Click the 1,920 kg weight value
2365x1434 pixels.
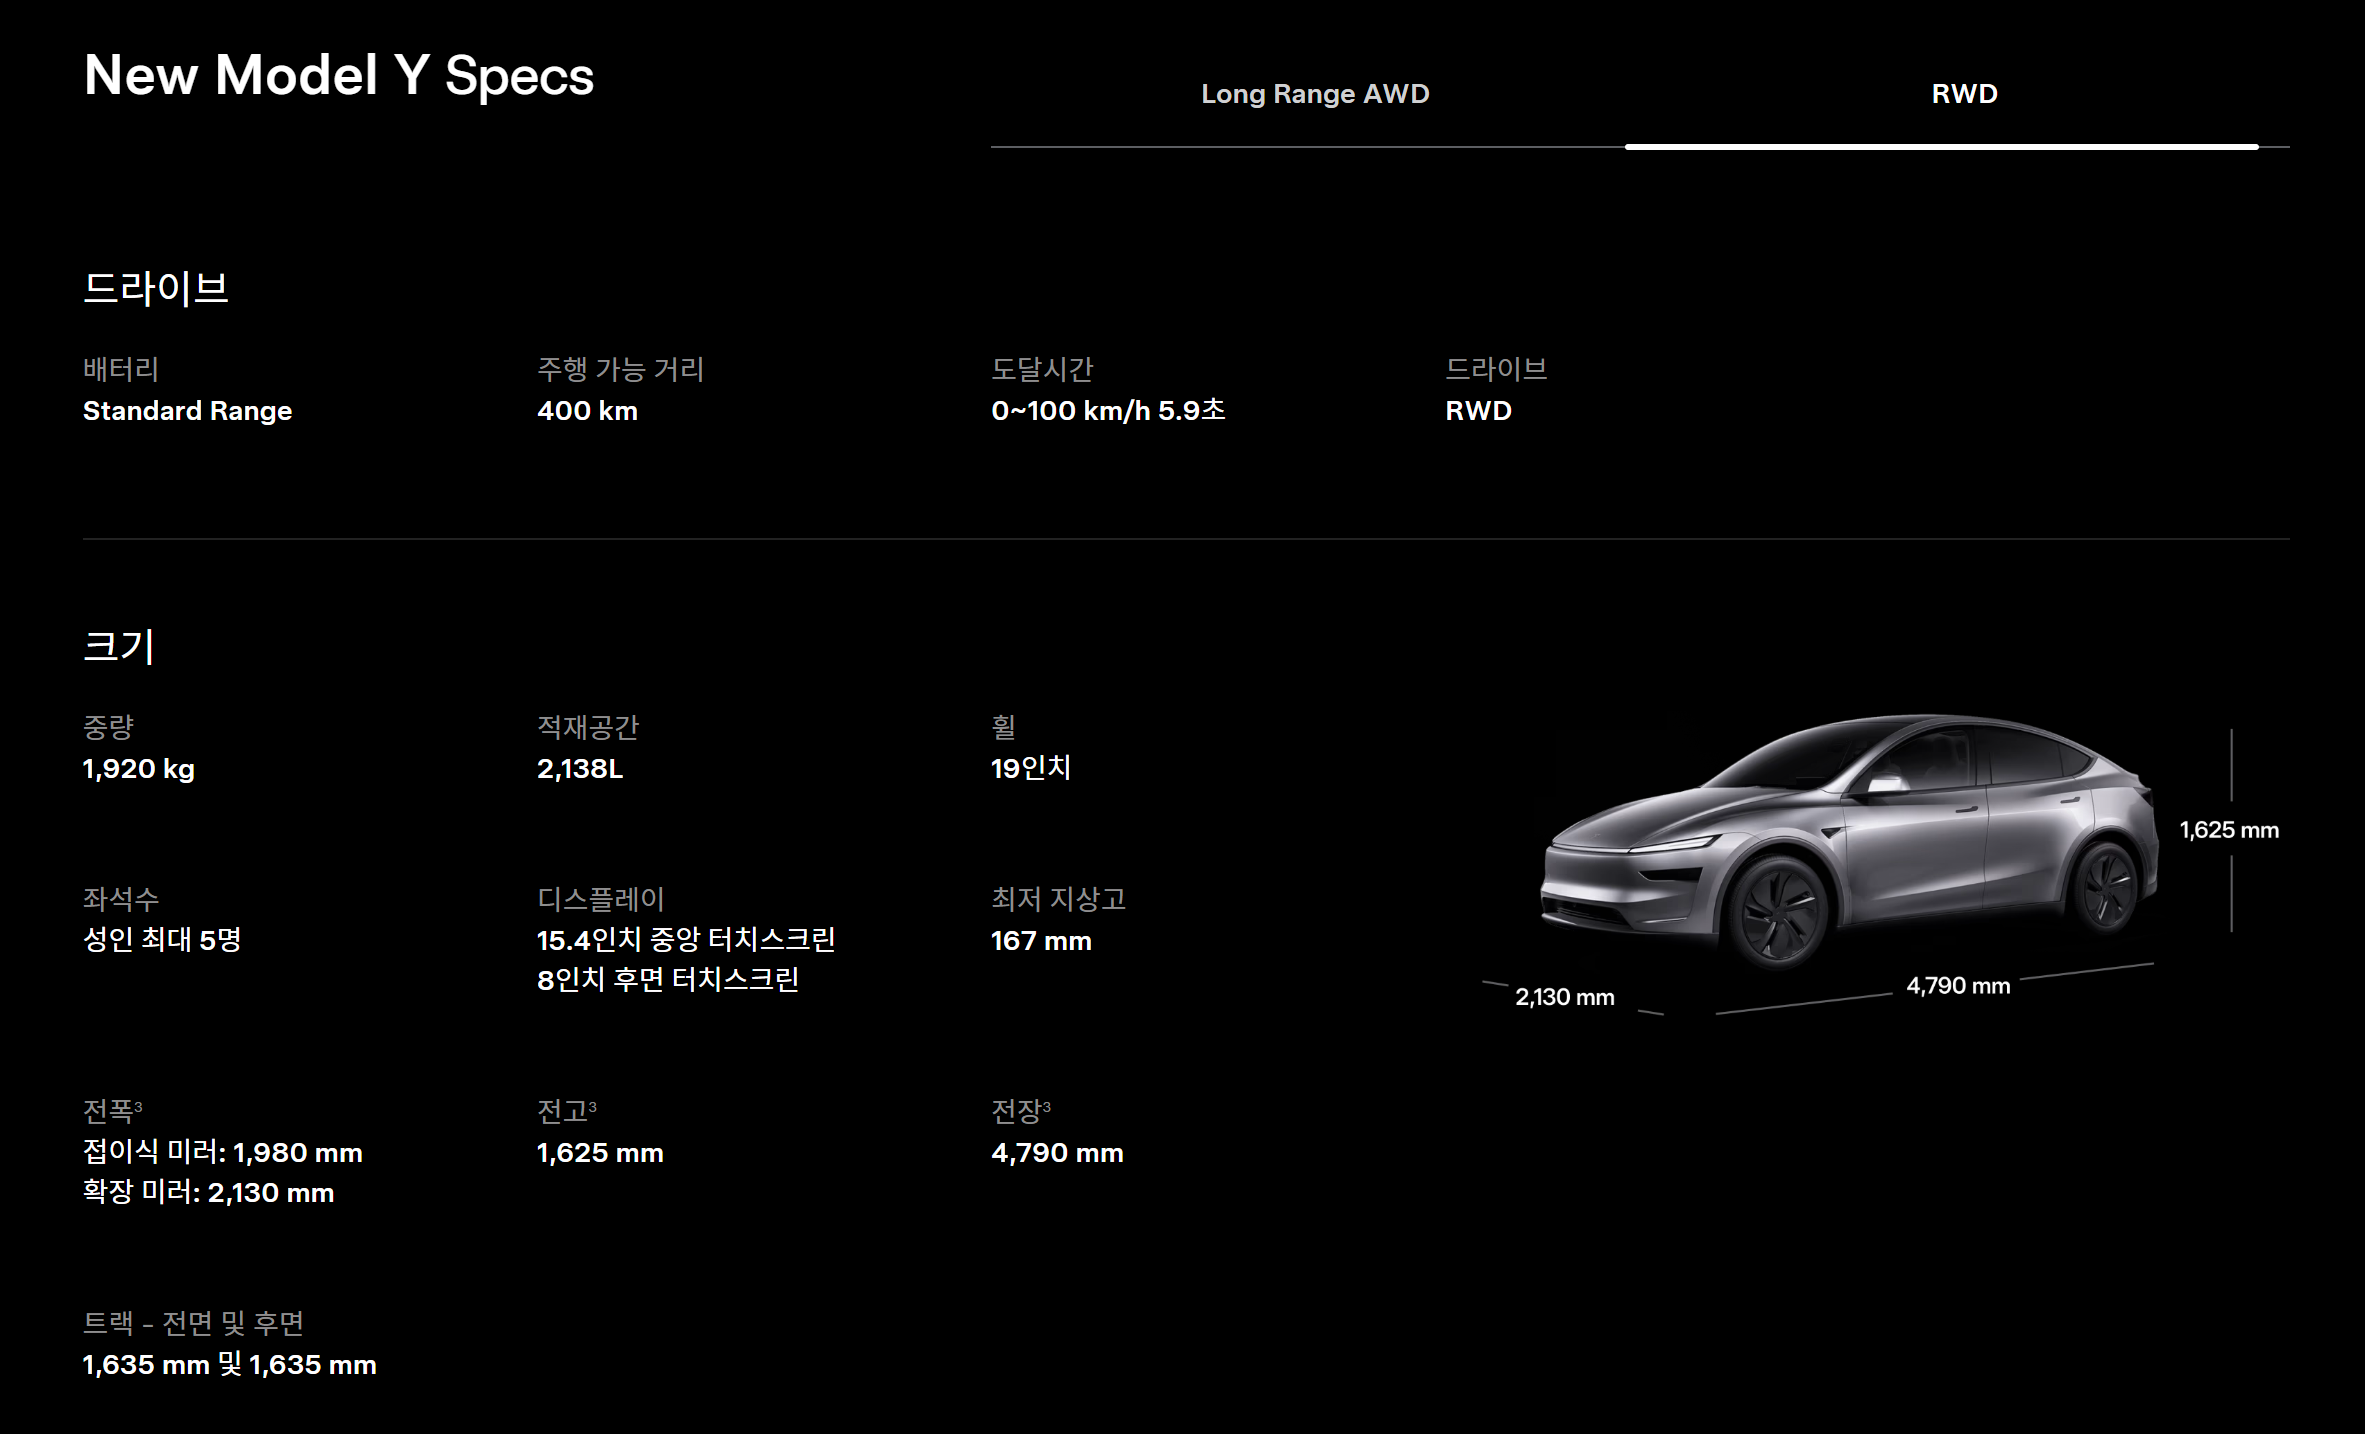pos(138,769)
